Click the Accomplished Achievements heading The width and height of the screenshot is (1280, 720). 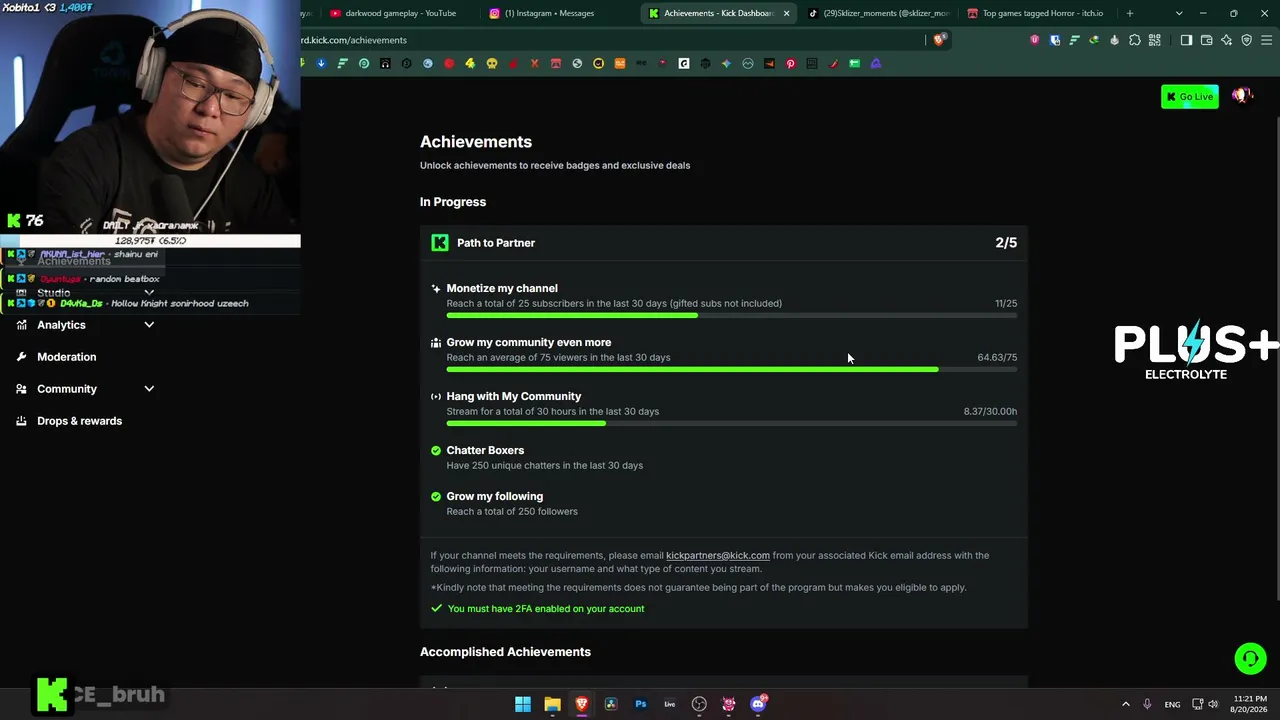[505, 652]
